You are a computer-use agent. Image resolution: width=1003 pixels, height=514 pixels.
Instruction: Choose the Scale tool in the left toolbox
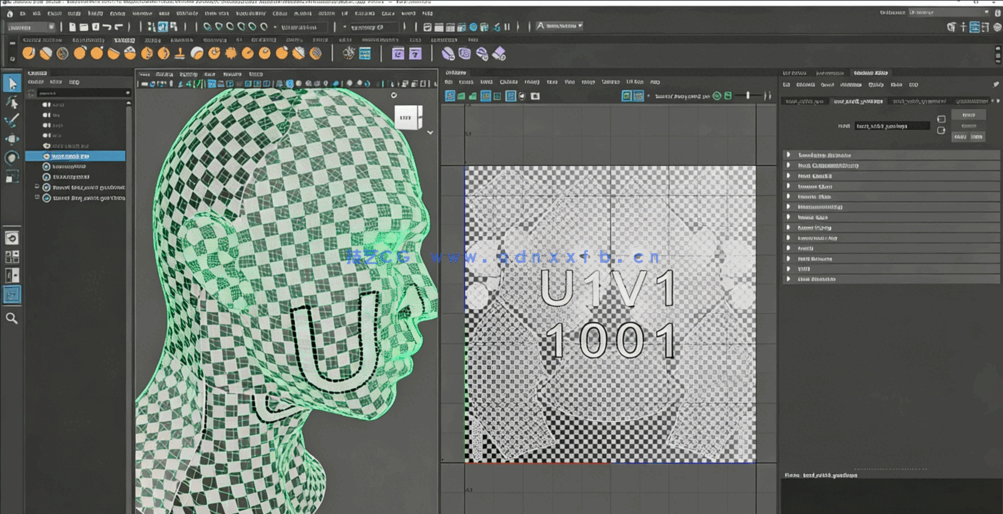pos(12,176)
